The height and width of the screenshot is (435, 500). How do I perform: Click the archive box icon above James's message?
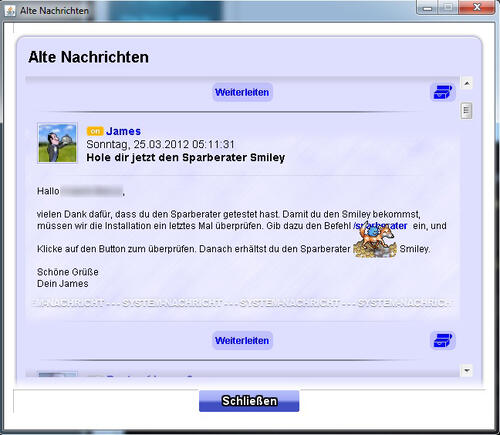(x=443, y=92)
